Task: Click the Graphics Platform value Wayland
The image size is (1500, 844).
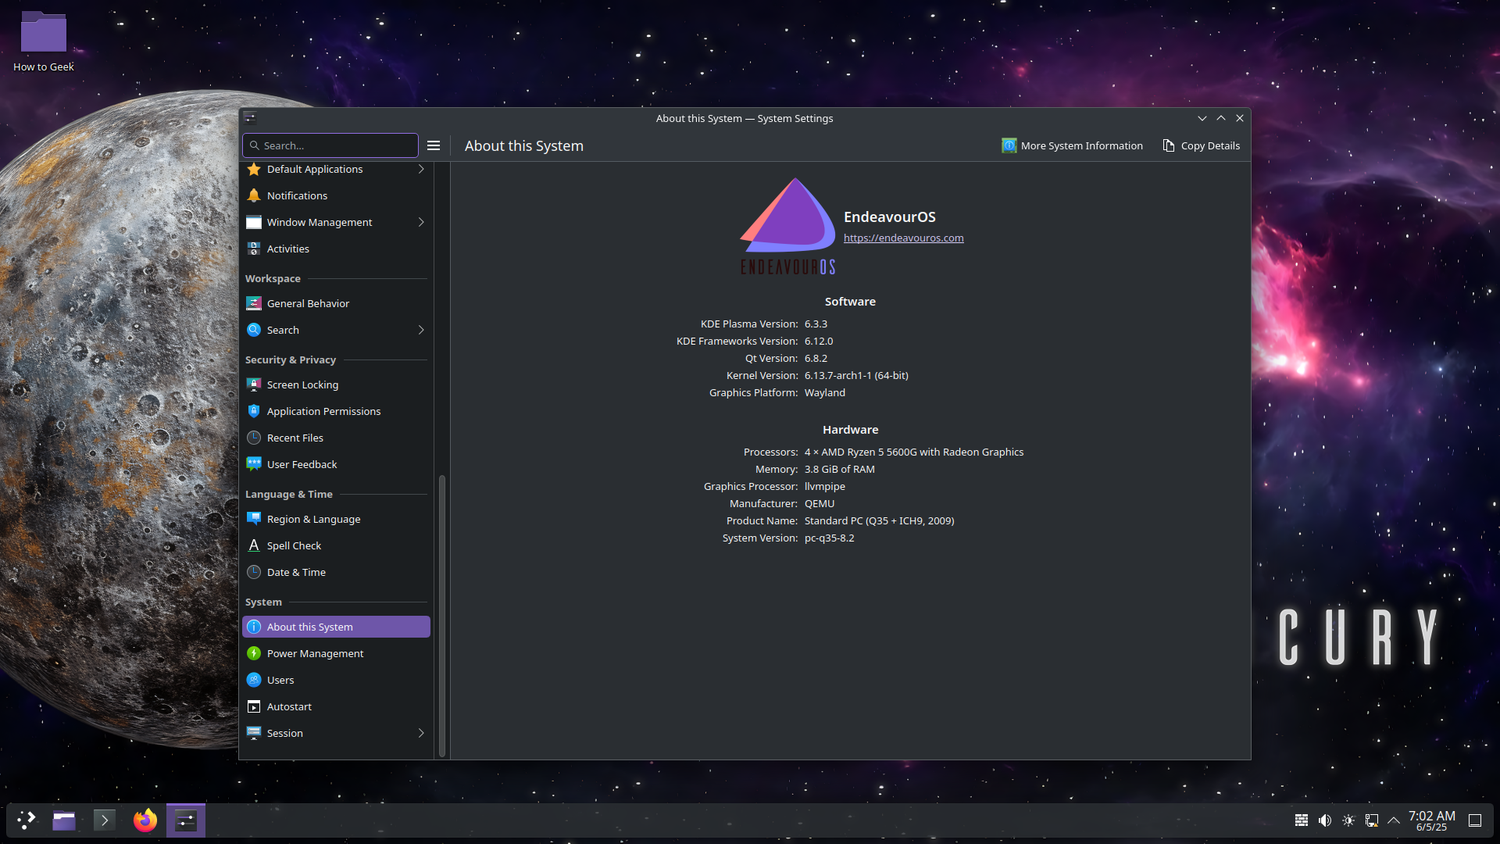Action: tap(825, 393)
